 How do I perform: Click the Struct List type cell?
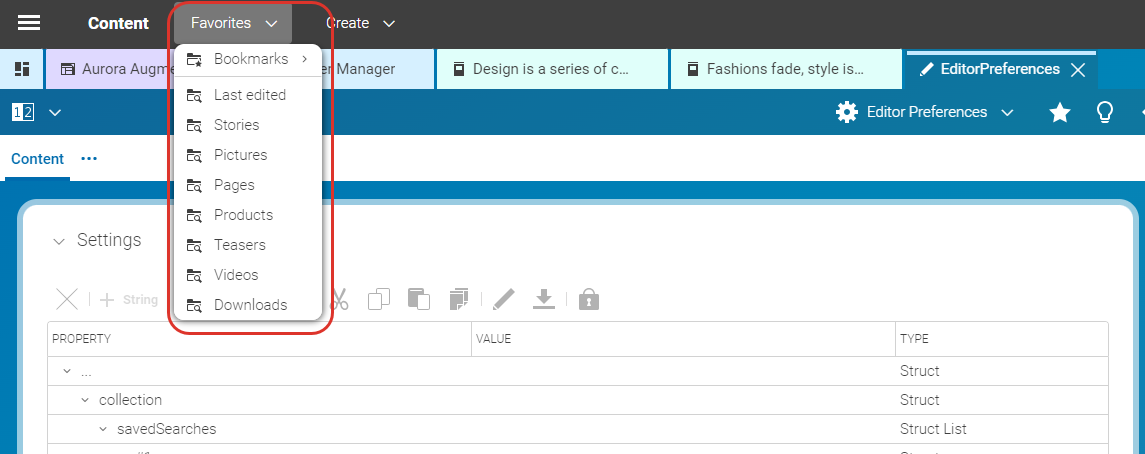pyautogui.click(x=1002, y=429)
